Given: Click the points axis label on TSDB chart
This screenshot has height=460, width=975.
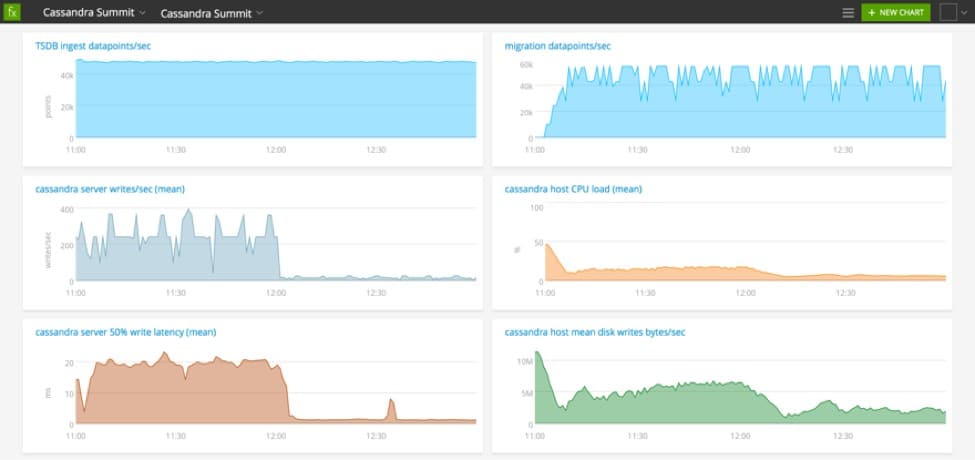Looking at the screenshot, I should pos(48,106).
